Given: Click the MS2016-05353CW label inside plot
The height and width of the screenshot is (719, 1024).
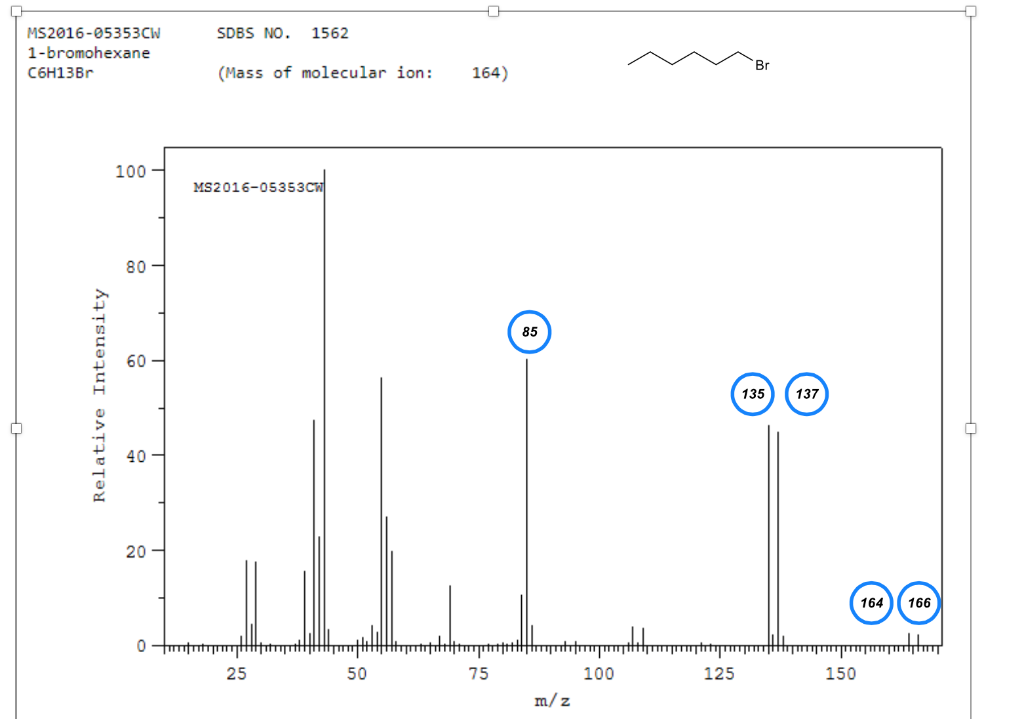Looking at the screenshot, I should click(259, 186).
